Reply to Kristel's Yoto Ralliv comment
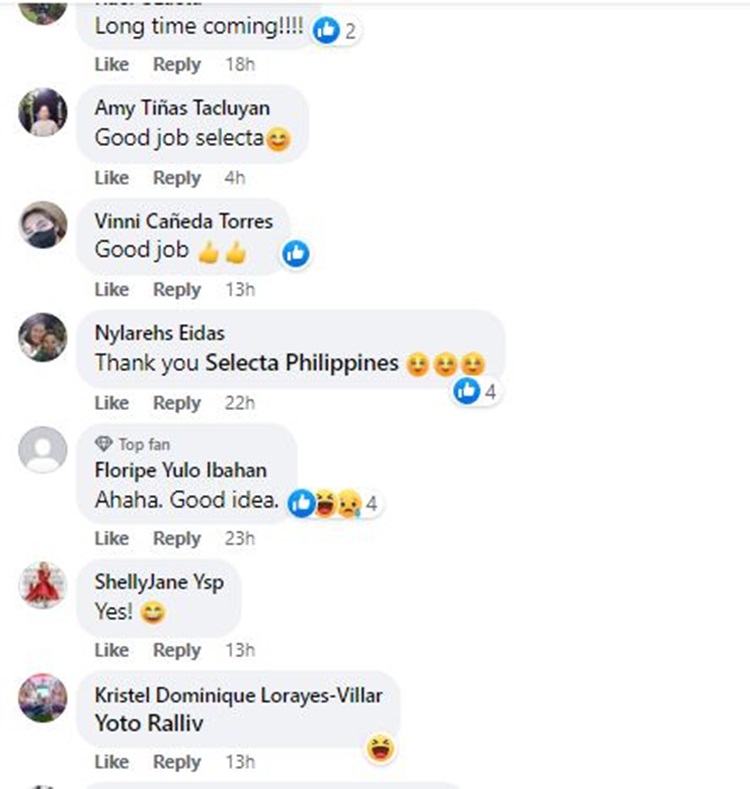 point(177,762)
